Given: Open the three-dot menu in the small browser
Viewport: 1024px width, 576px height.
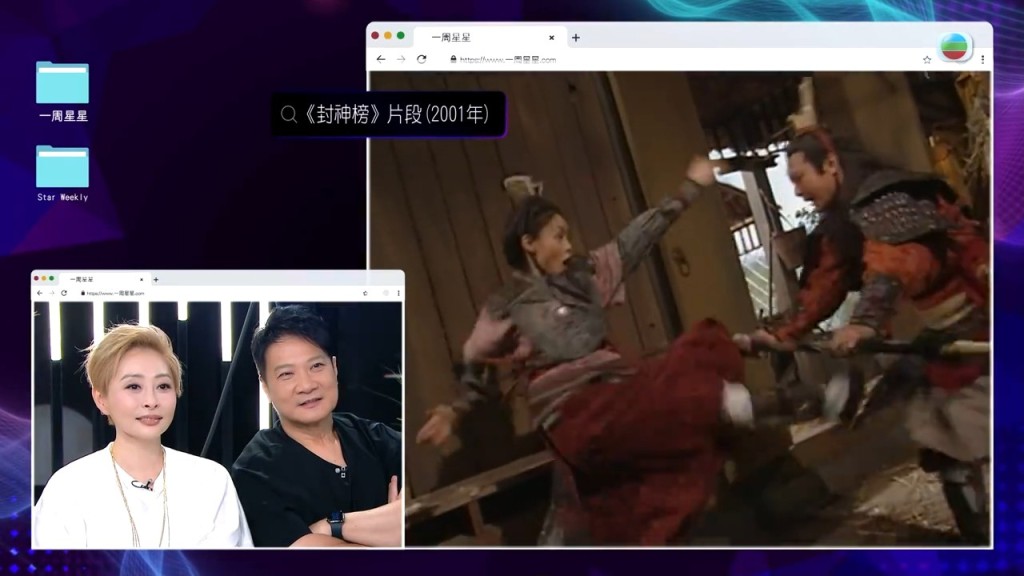Looking at the screenshot, I should (x=398, y=293).
